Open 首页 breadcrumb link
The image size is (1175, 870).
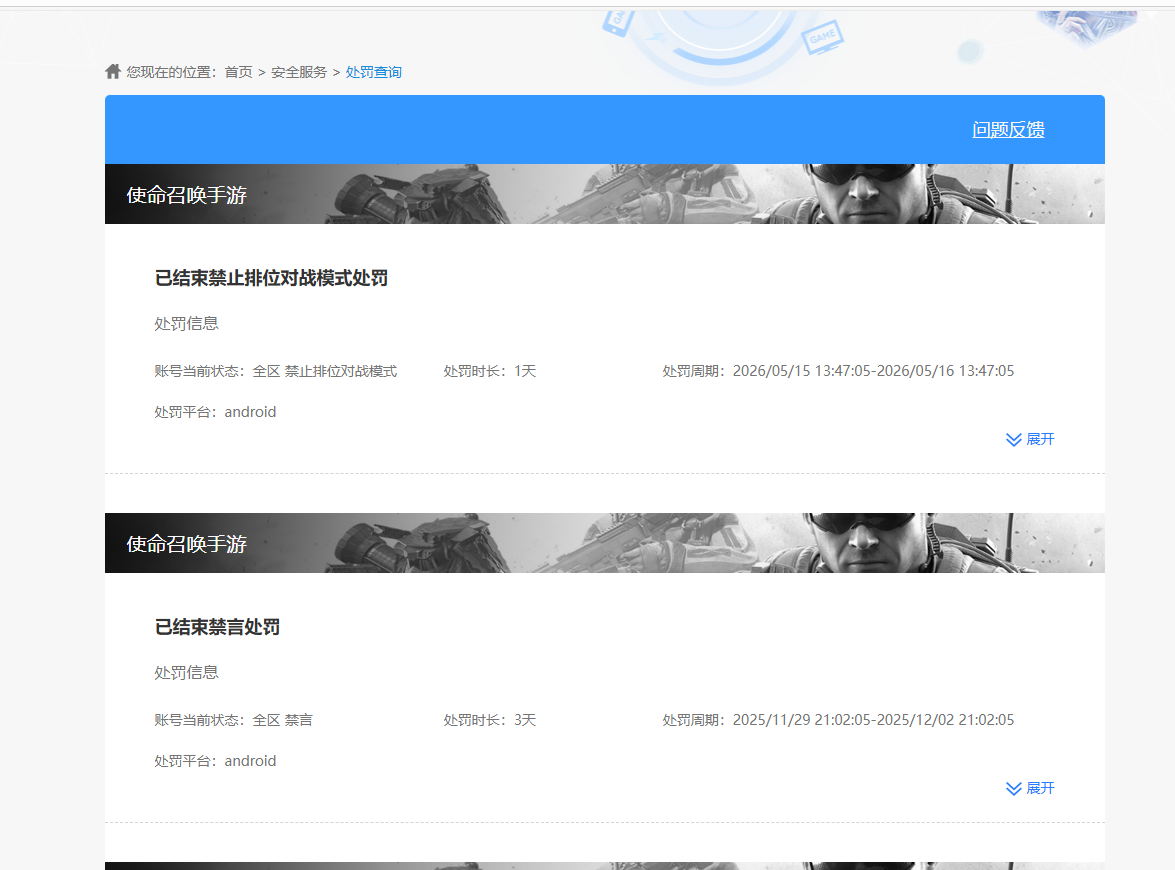point(238,72)
